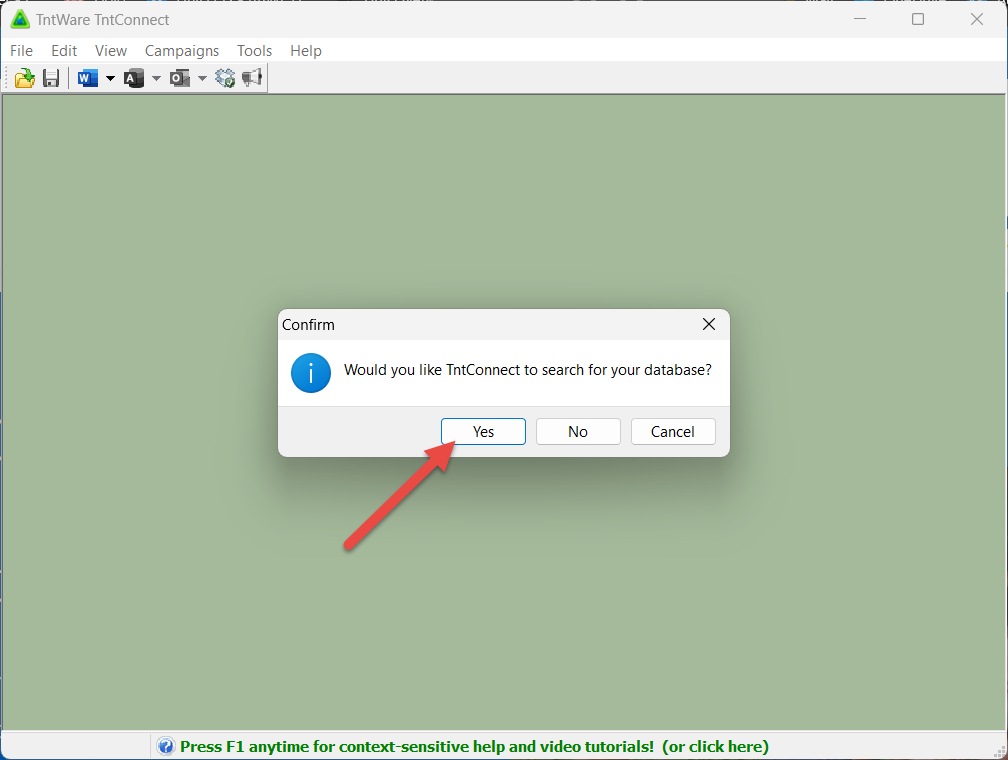This screenshot has height=760, width=1008.
Task: Open the View menu
Action: [111, 51]
